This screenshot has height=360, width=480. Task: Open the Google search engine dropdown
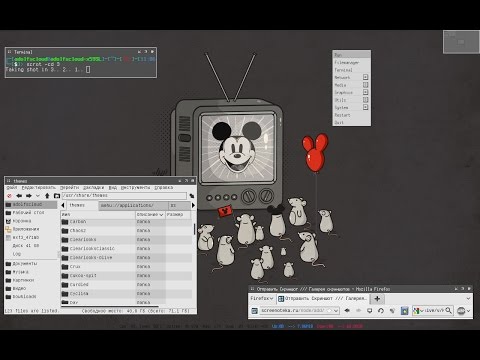417,311
